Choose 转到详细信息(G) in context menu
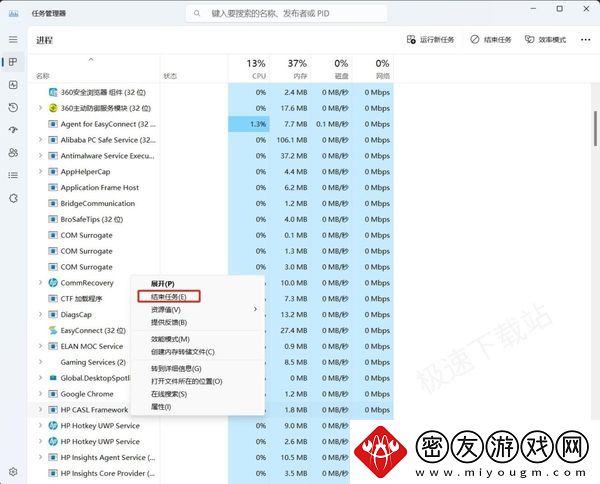The image size is (600, 484). point(197,368)
